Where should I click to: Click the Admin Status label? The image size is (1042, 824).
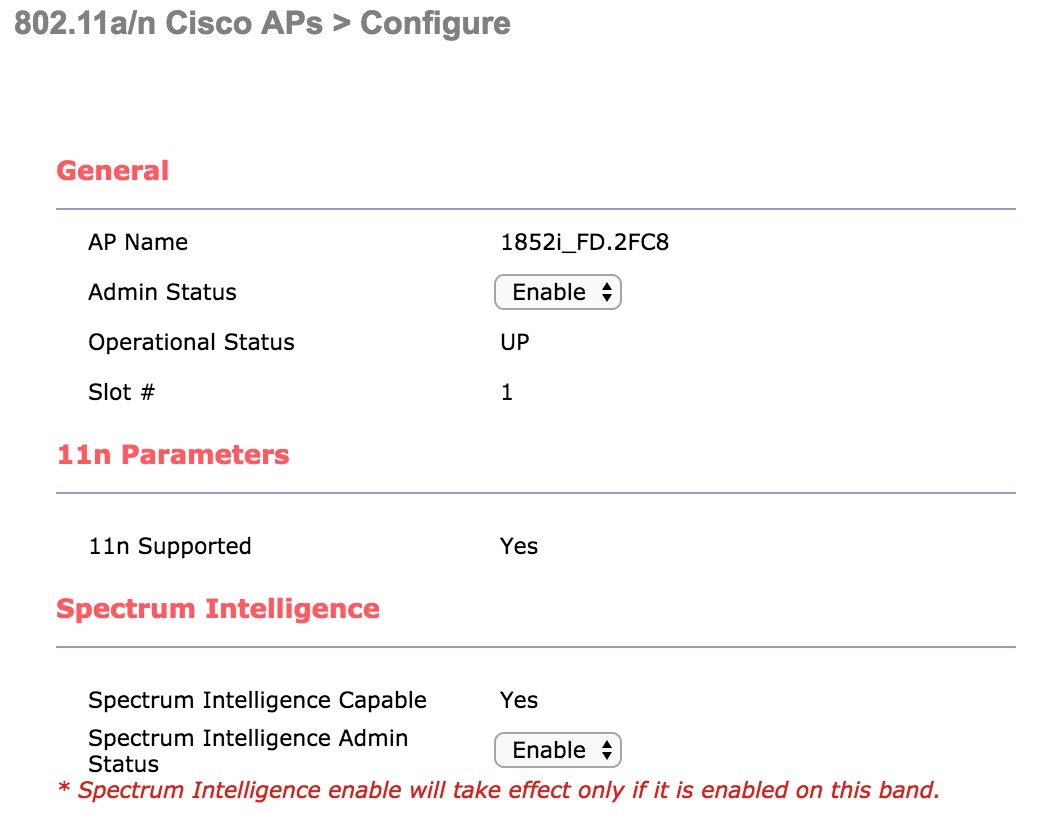pyautogui.click(x=162, y=292)
